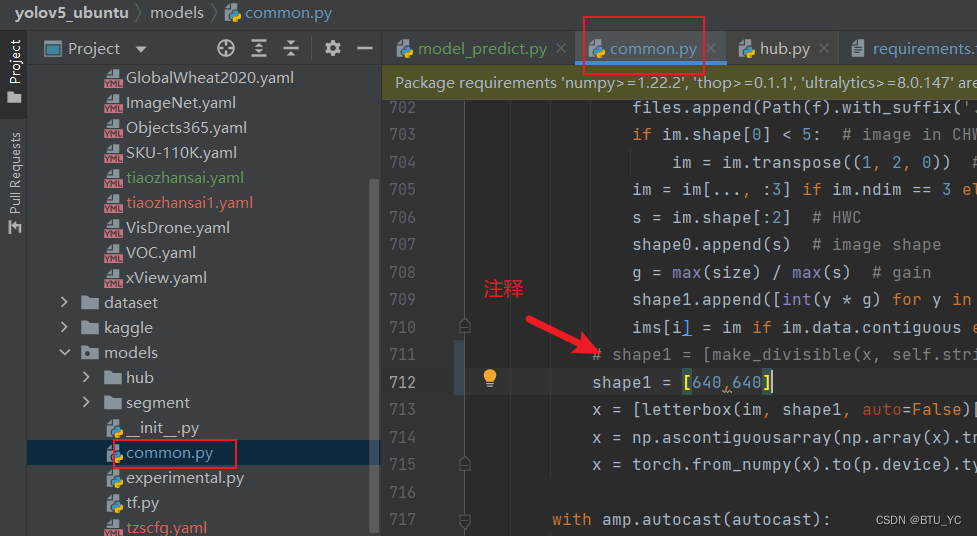Click models in breadcrumb path
Screen dimensions: 977x536
[x=177, y=12]
